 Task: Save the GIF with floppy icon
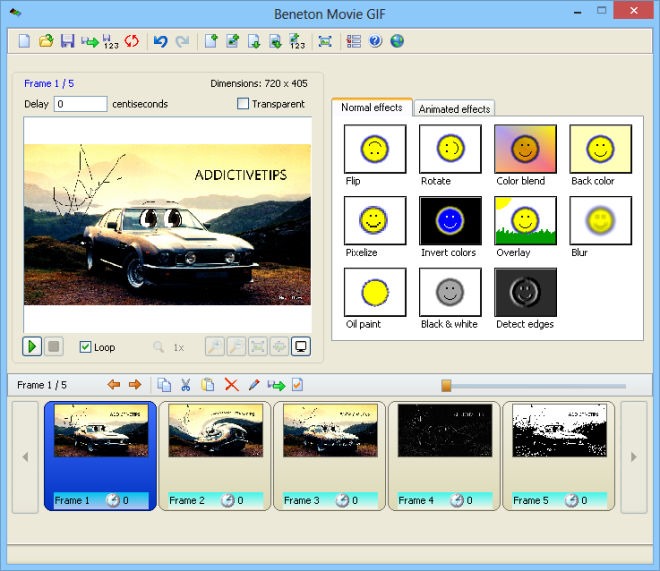(67, 41)
